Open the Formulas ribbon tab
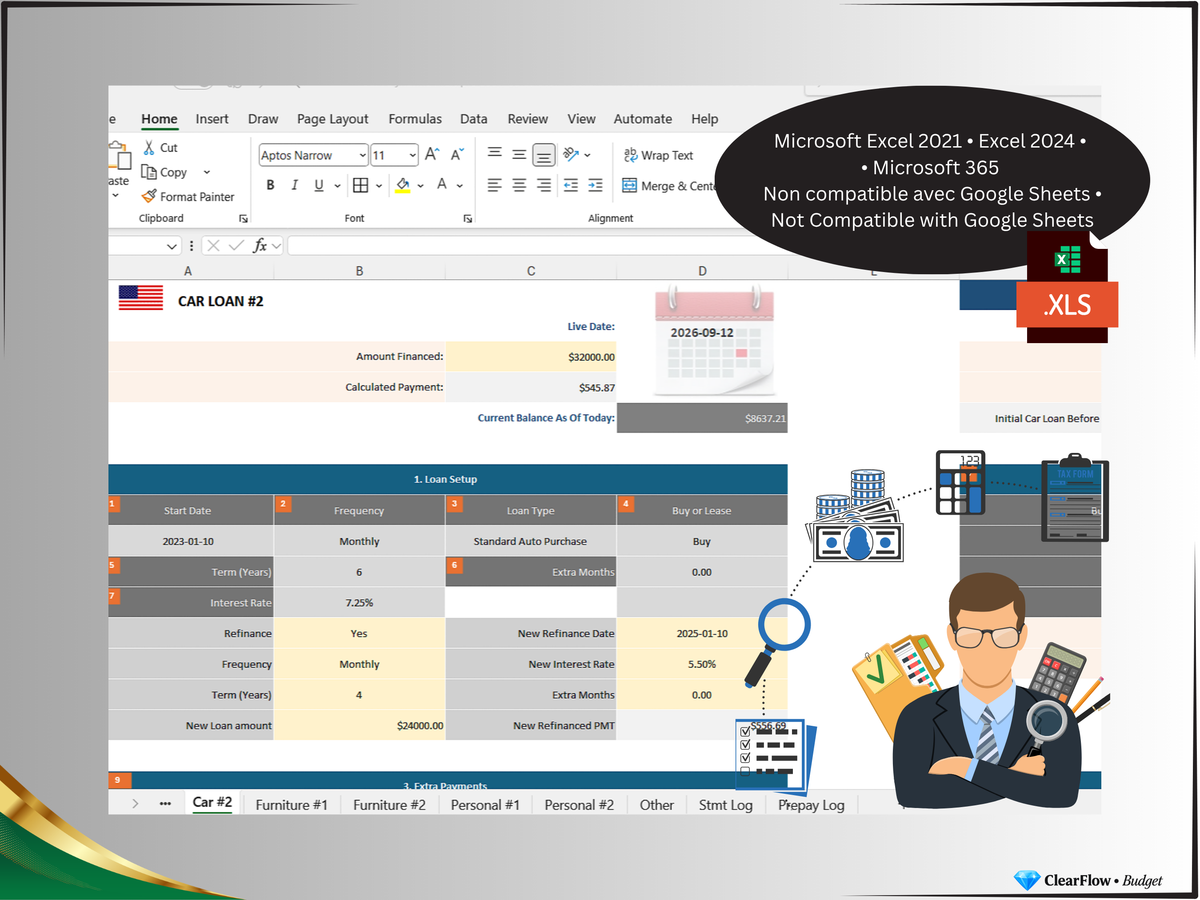 click(x=415, y=119)
